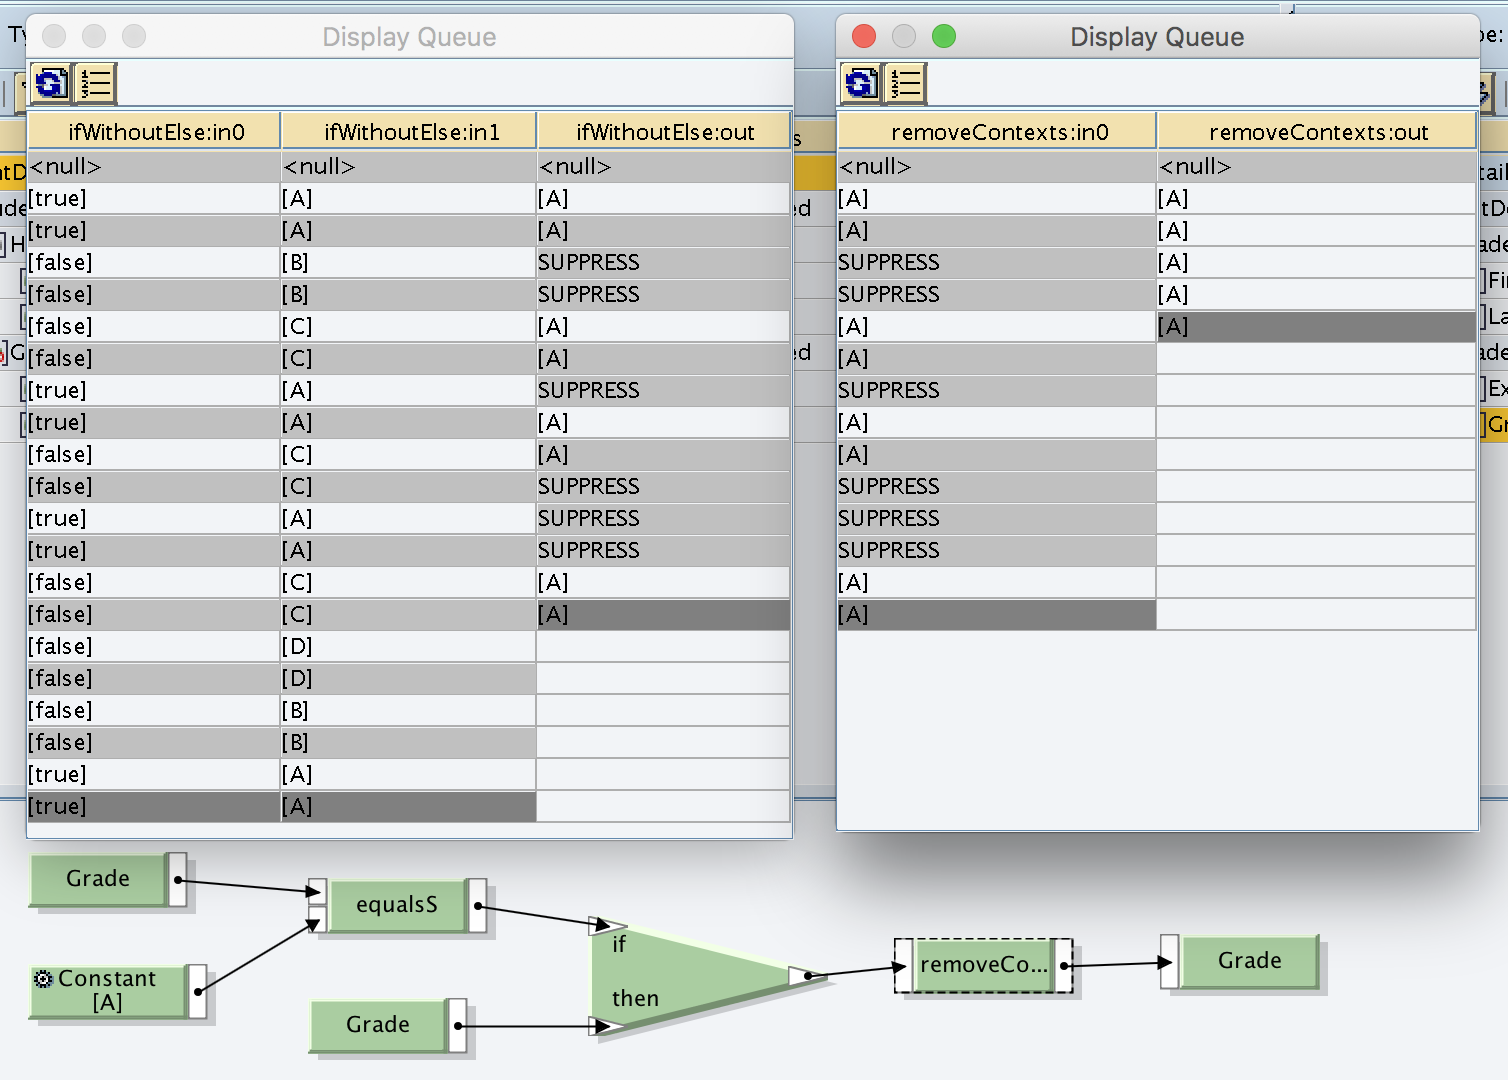The height and width of the screenshot is (1080, 1508).
Task: Select the Constant [A] node
Action: click(x=108, y=991)
